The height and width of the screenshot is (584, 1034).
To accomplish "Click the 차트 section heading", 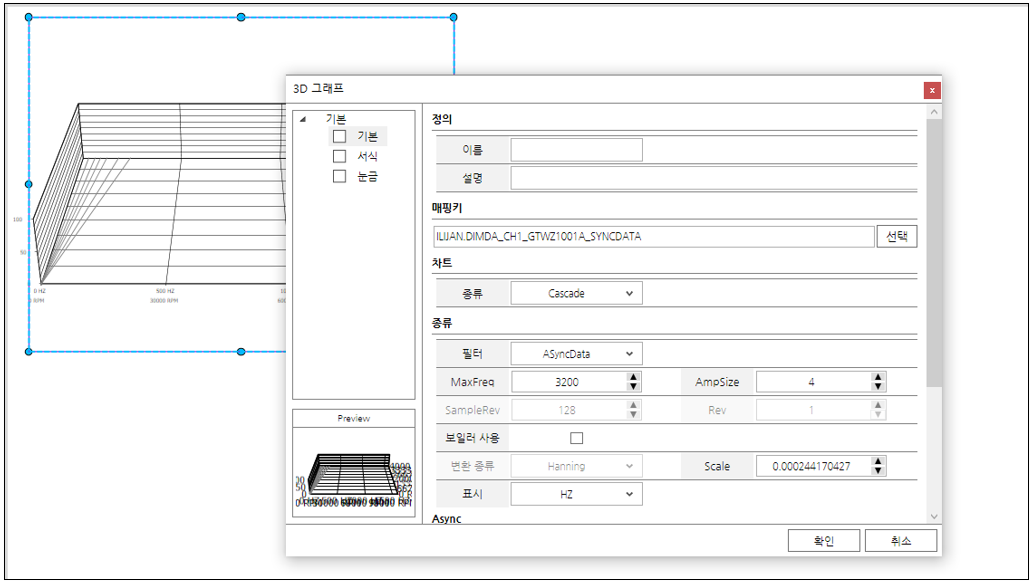I will 442,263.
